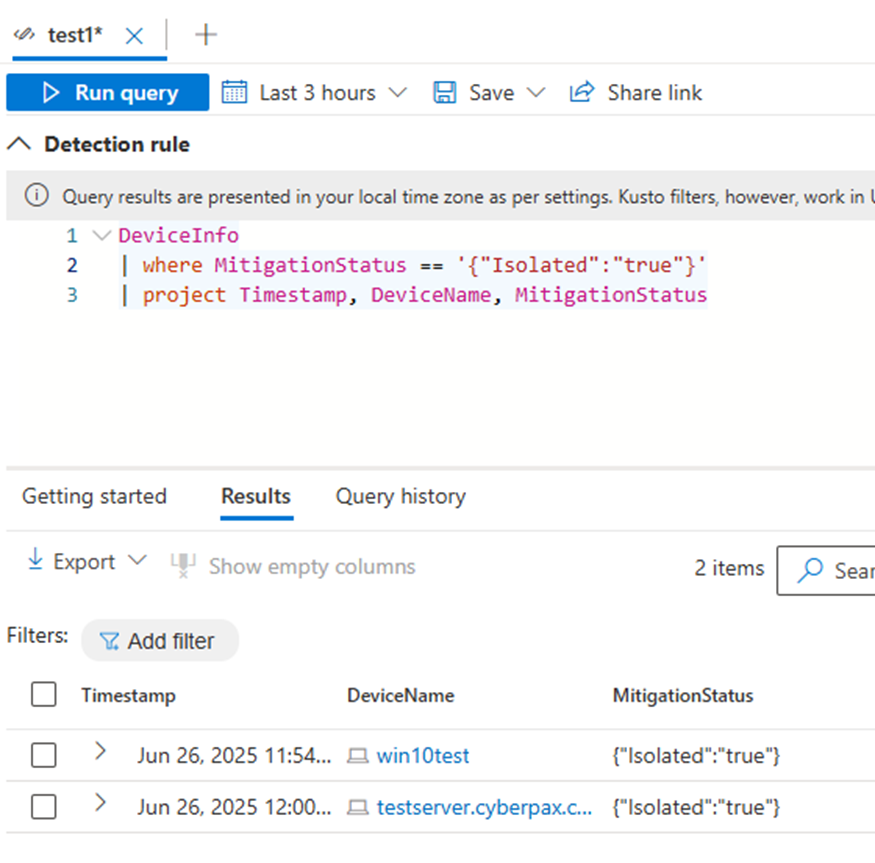Switch to the Query history tab
875x863 pixels.
400,496
